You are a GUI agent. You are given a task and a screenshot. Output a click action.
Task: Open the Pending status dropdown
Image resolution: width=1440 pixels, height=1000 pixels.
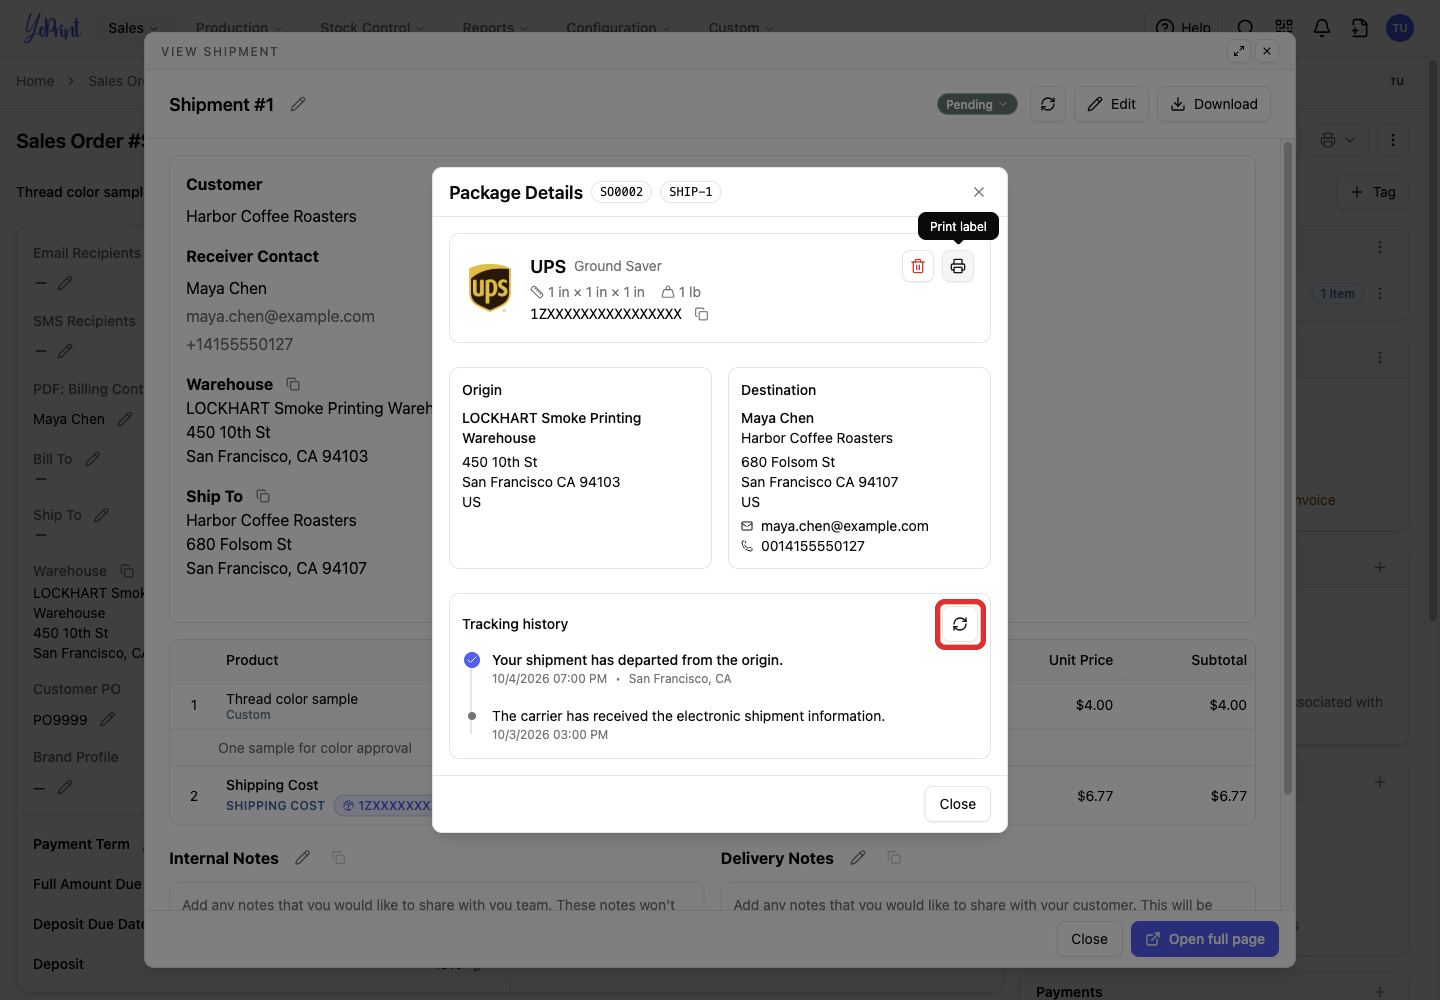point(977,104)
